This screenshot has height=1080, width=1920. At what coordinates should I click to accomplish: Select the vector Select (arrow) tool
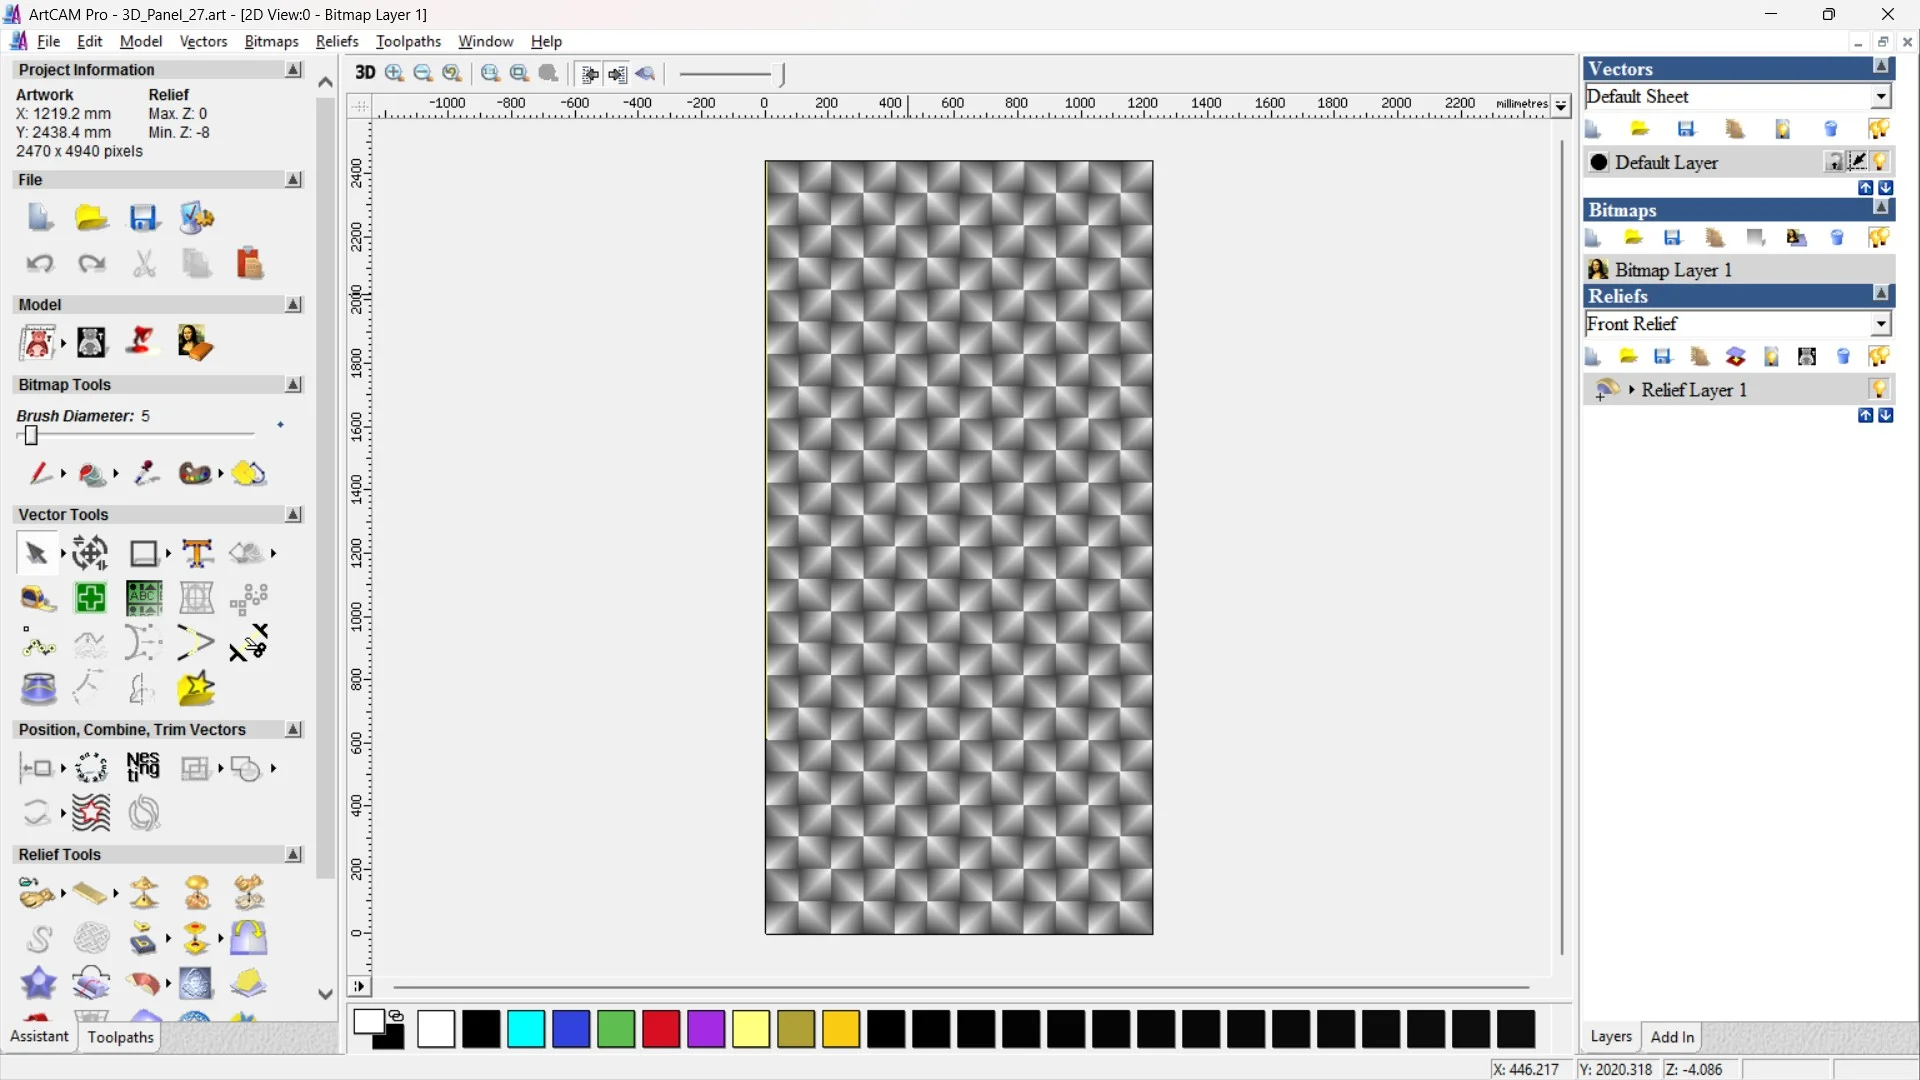[37, 553]
